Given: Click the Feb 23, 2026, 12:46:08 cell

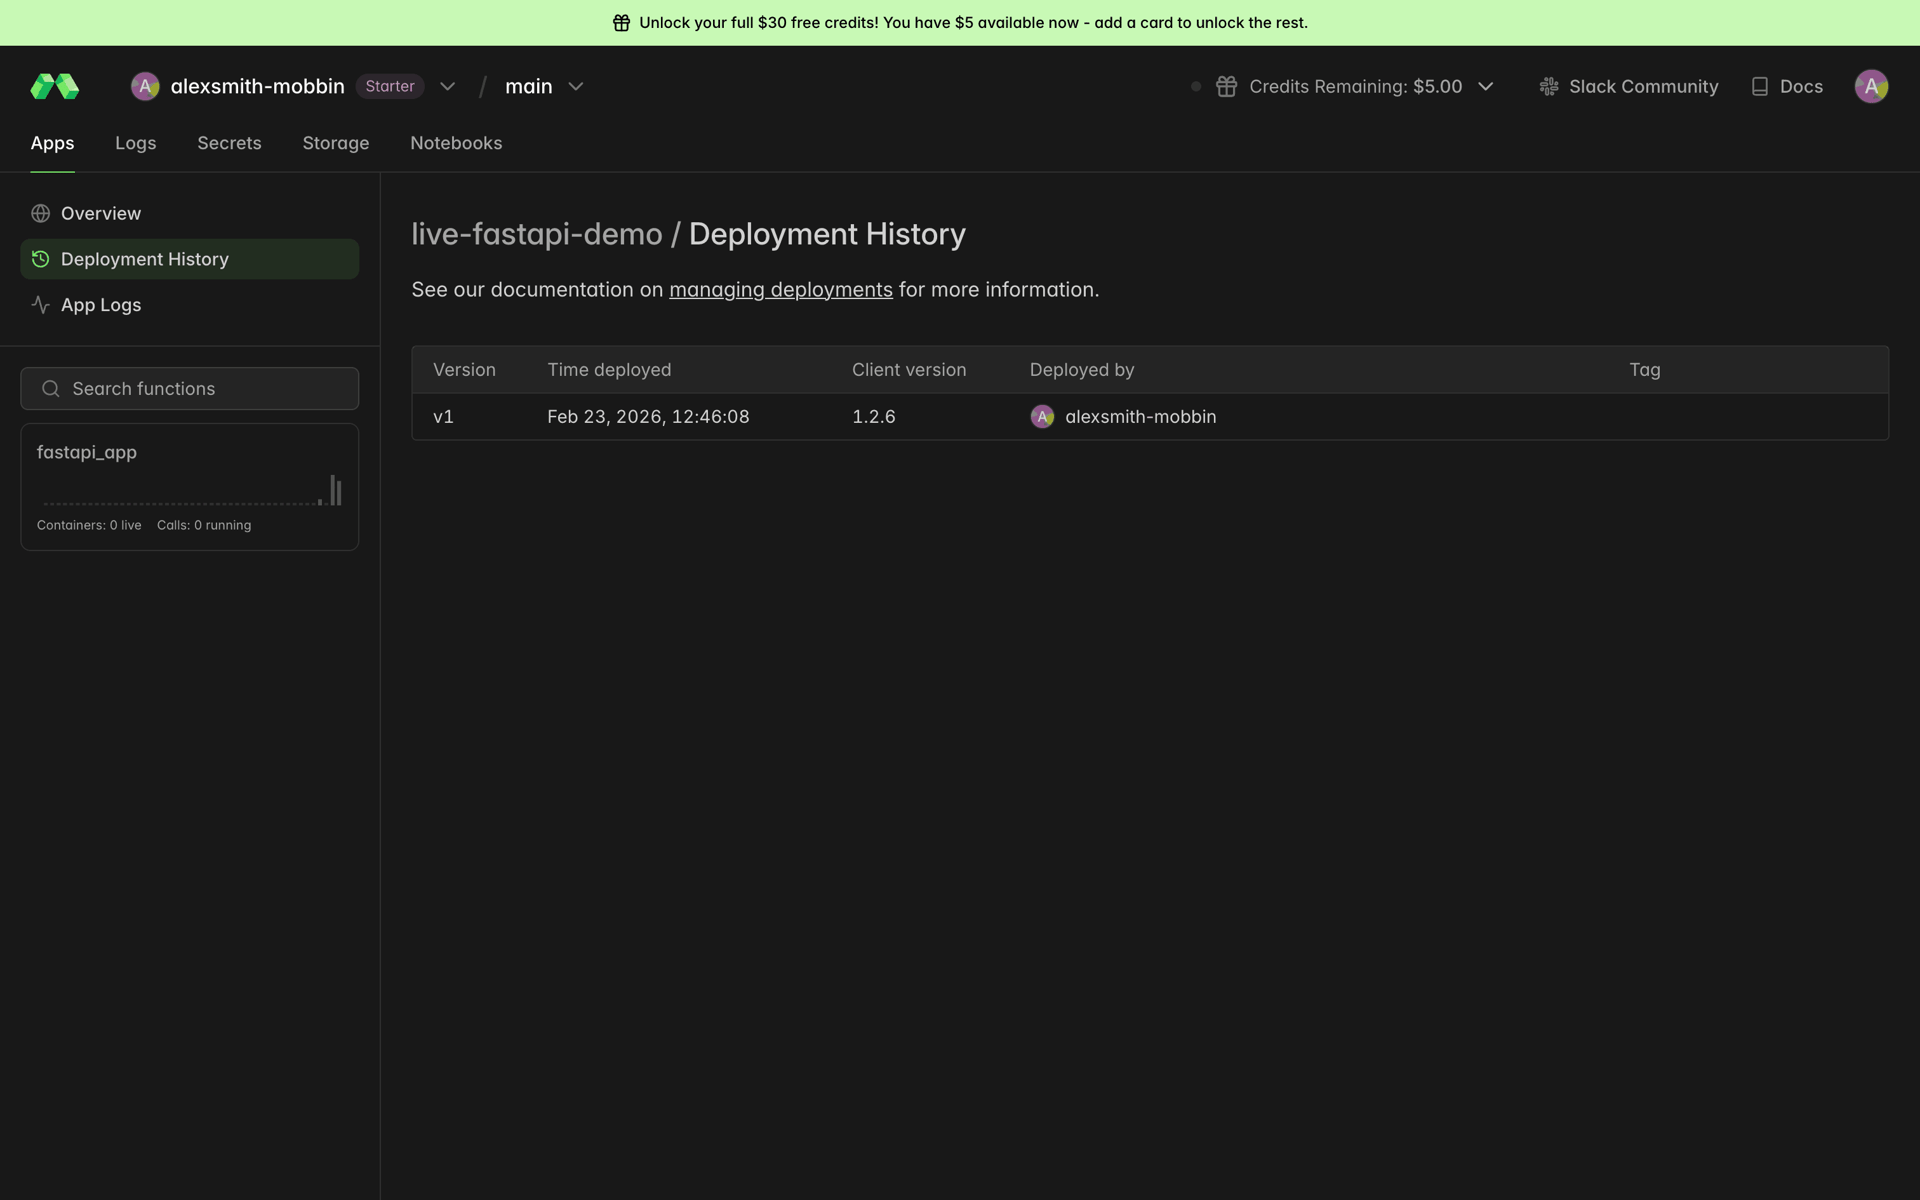Looking at the screenshot, I should click(648, 417).
